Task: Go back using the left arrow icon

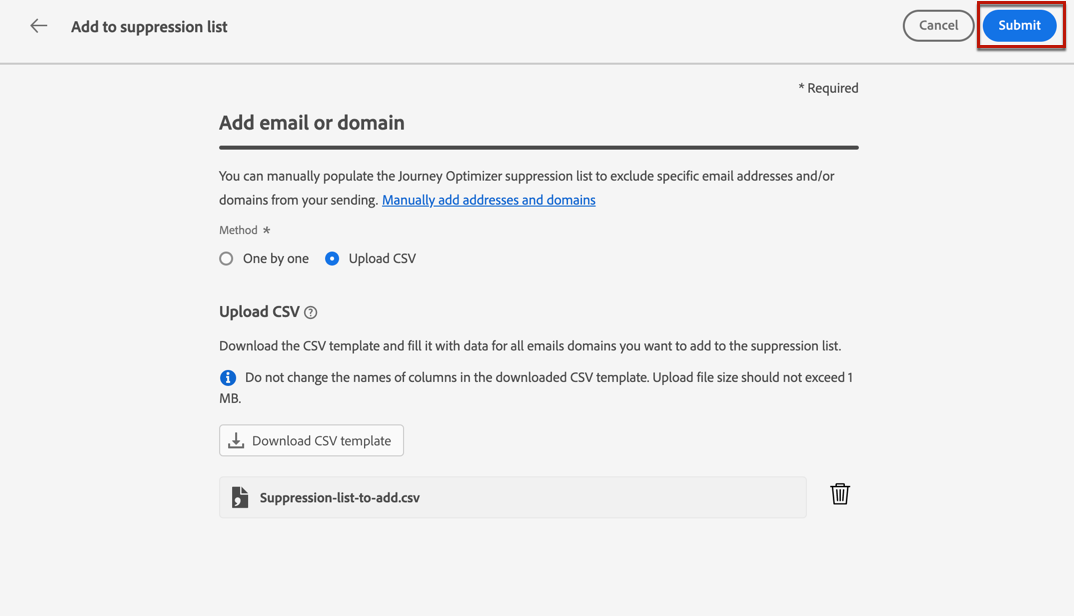Action: pos(38,26)
